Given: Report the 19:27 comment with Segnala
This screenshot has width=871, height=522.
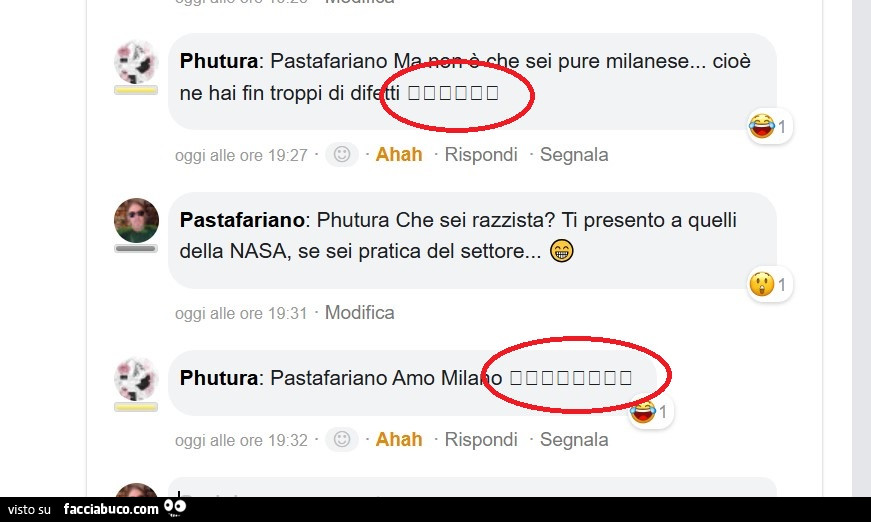Looking at the screenshot, I should tap(574, 154).
